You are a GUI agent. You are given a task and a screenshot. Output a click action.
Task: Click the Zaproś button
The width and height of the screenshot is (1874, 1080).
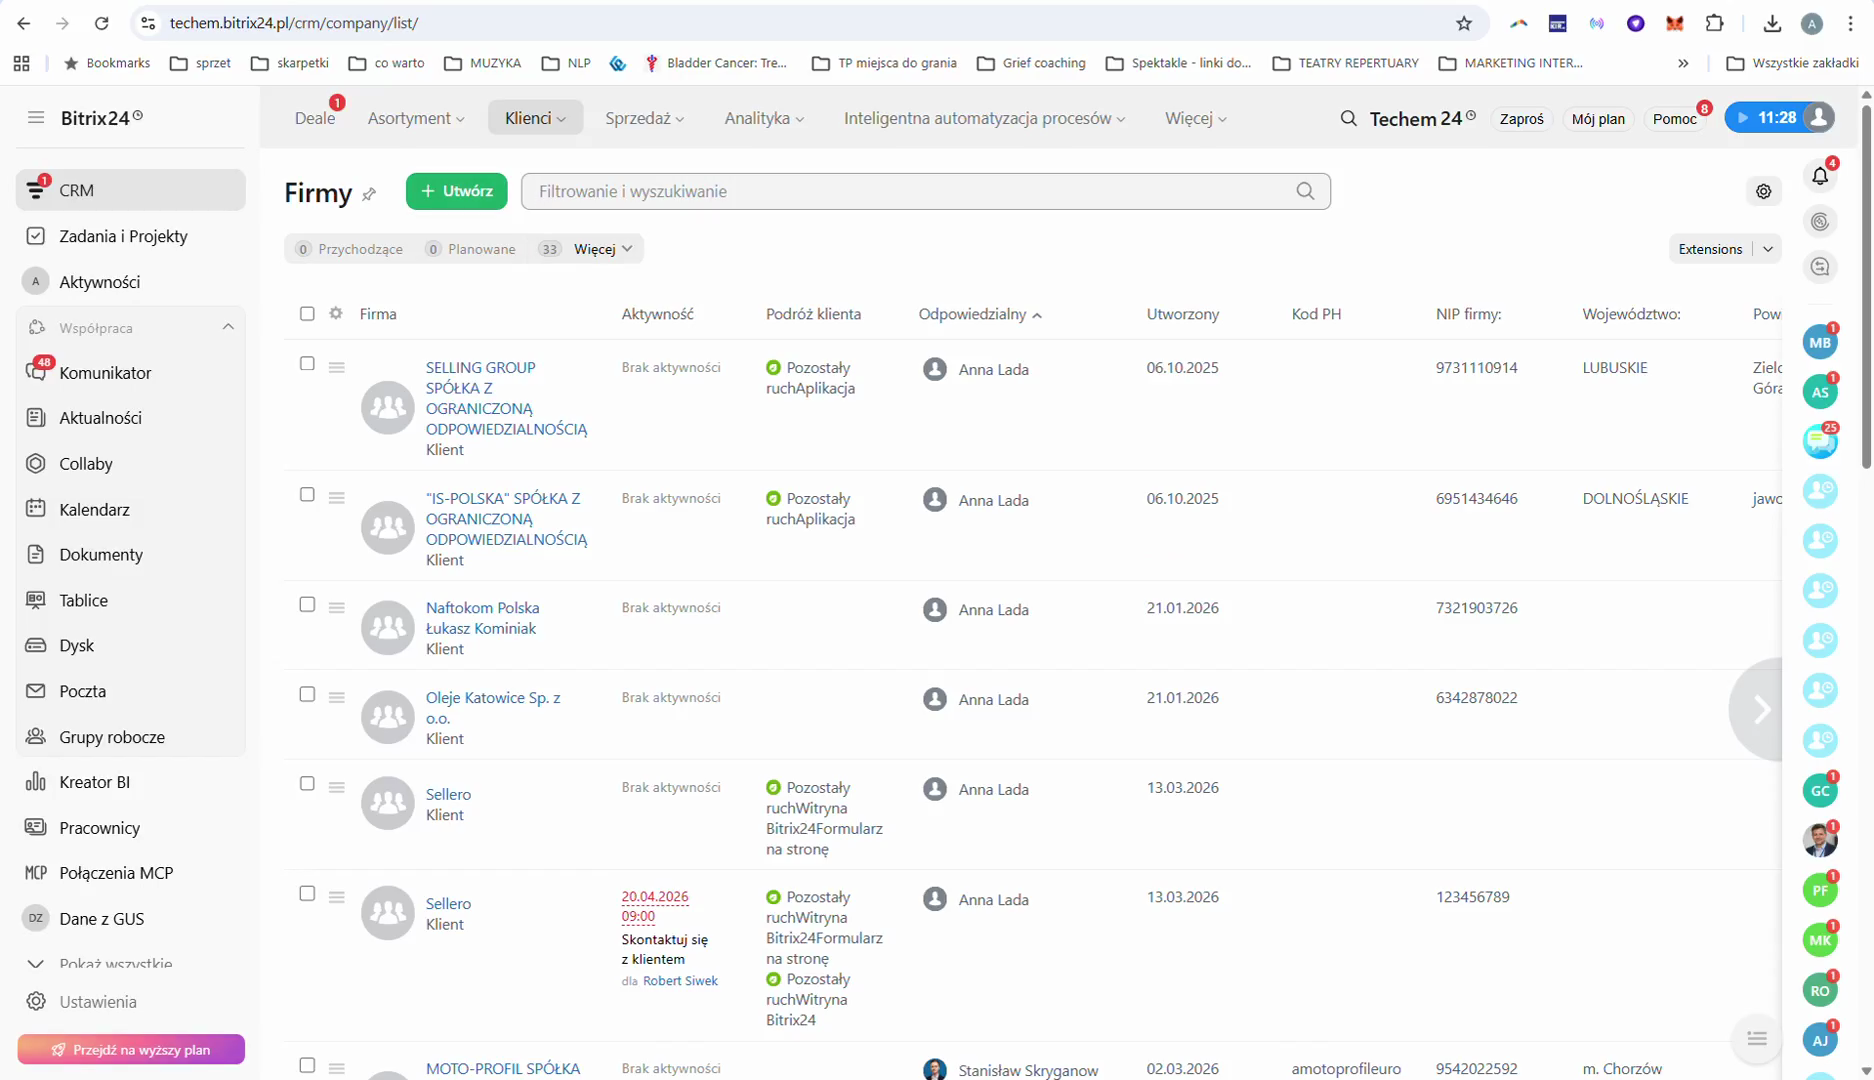(x=1521, y=119)
